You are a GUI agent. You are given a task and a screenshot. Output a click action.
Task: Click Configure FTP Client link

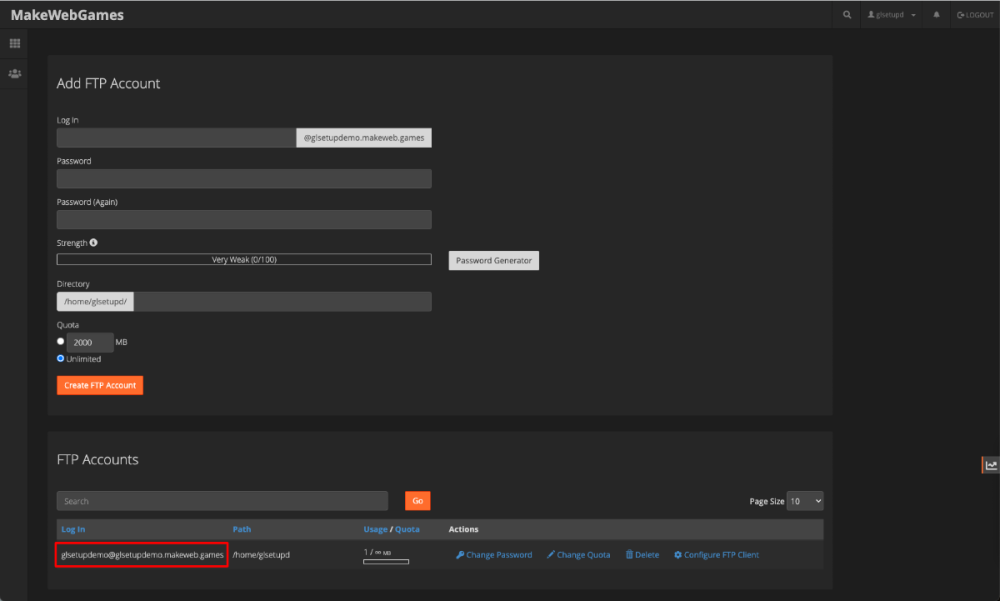click(716, 555)
